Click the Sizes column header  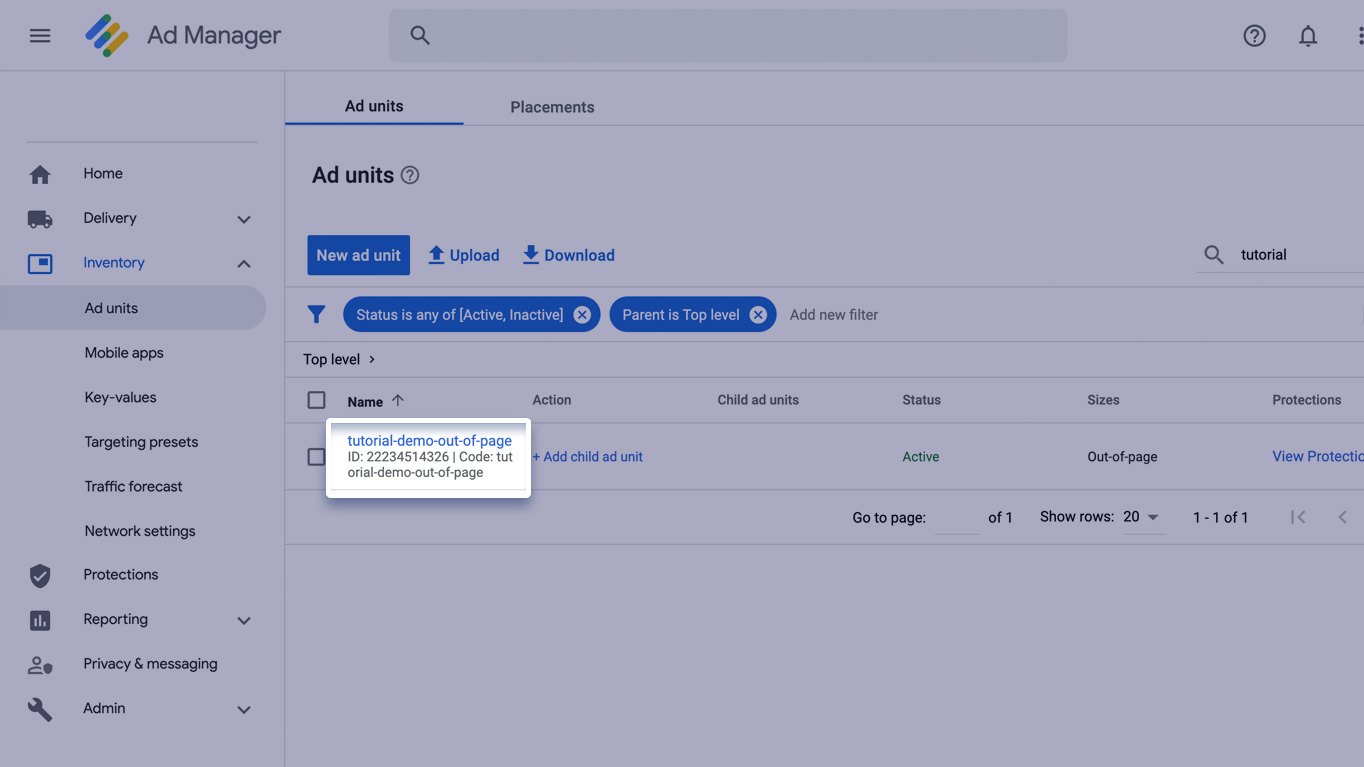click(x=1104, y=400)
